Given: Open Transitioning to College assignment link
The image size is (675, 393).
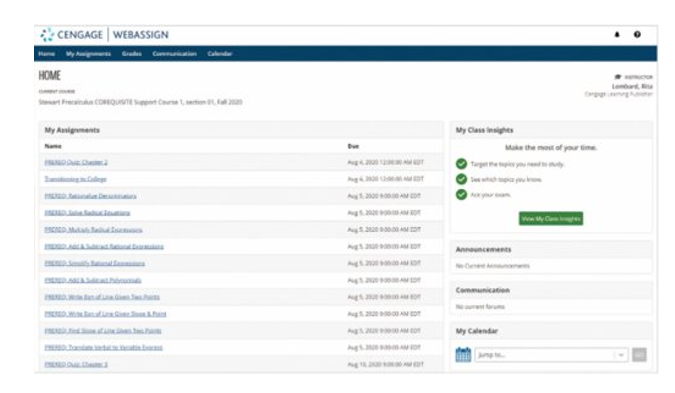Looking at the screenshot, I should coord(75,179).
